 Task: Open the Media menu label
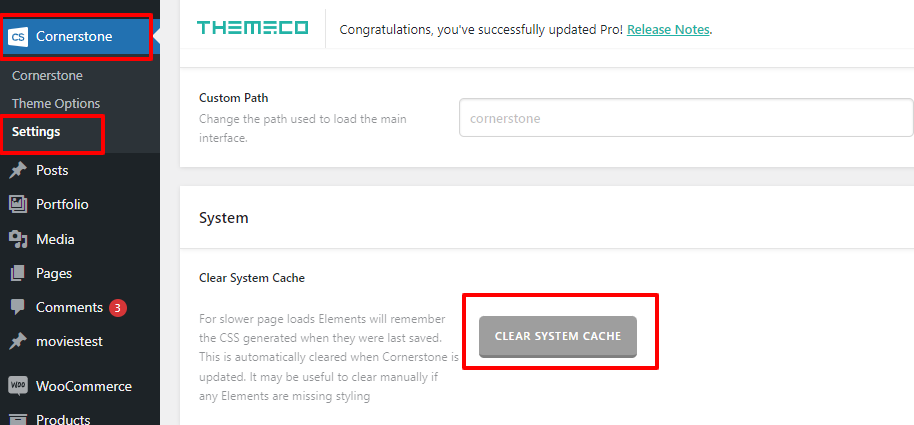click(x=55, y=239)
